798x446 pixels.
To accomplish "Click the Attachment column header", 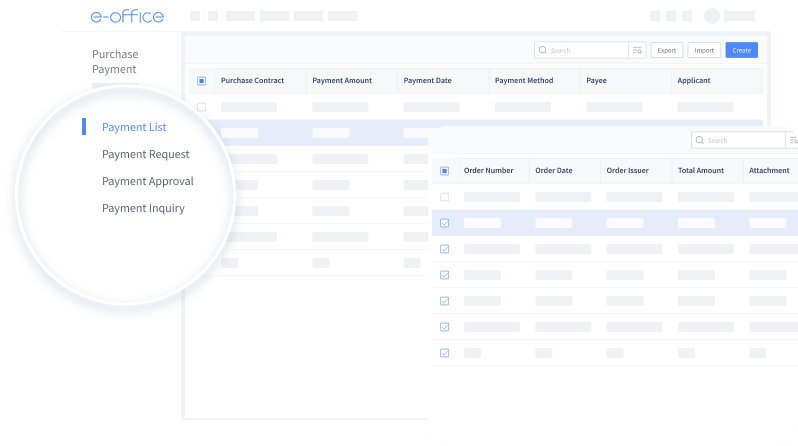I will (x=769, y=171).
